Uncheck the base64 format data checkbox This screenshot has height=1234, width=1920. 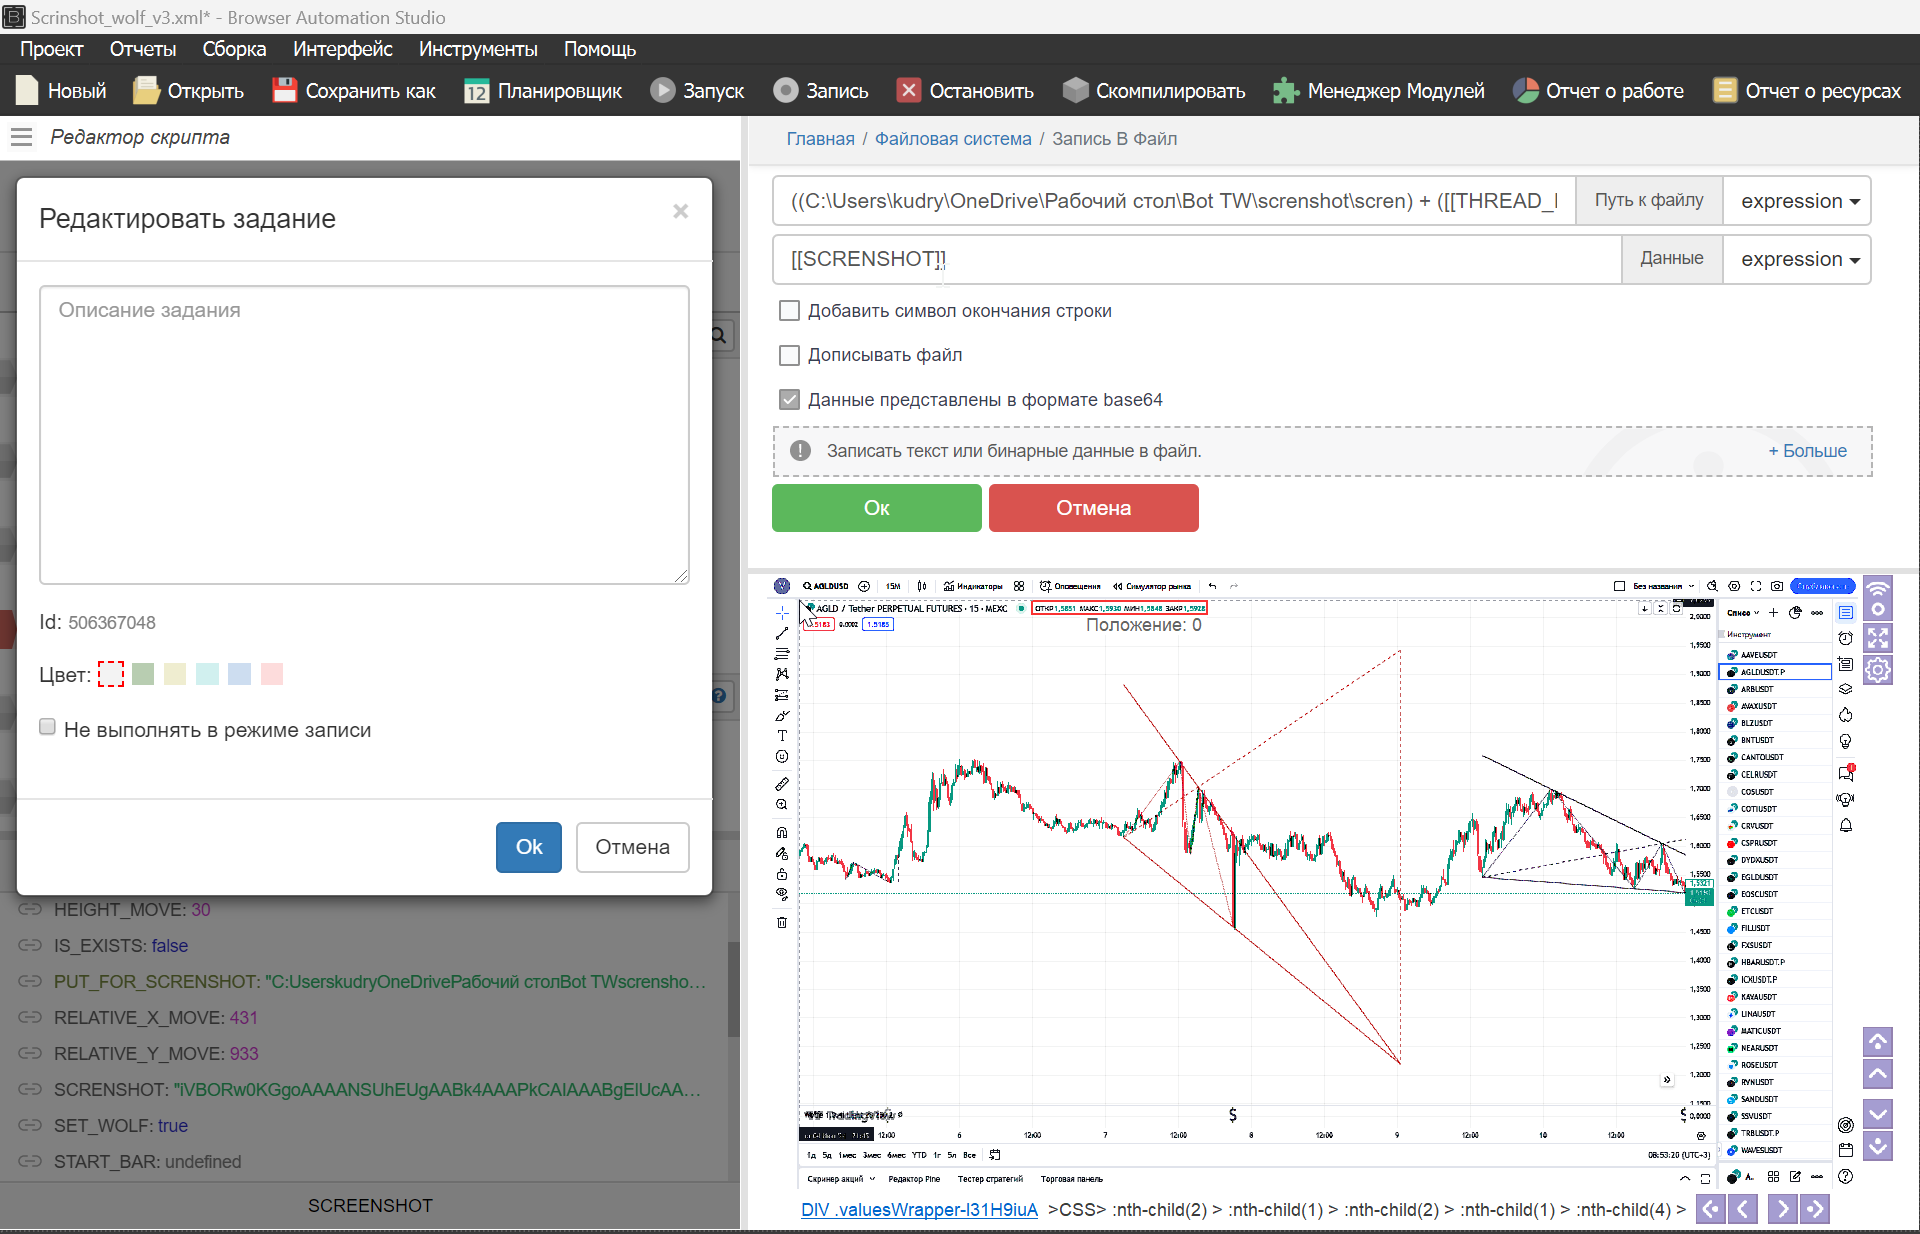pos(789,400)
